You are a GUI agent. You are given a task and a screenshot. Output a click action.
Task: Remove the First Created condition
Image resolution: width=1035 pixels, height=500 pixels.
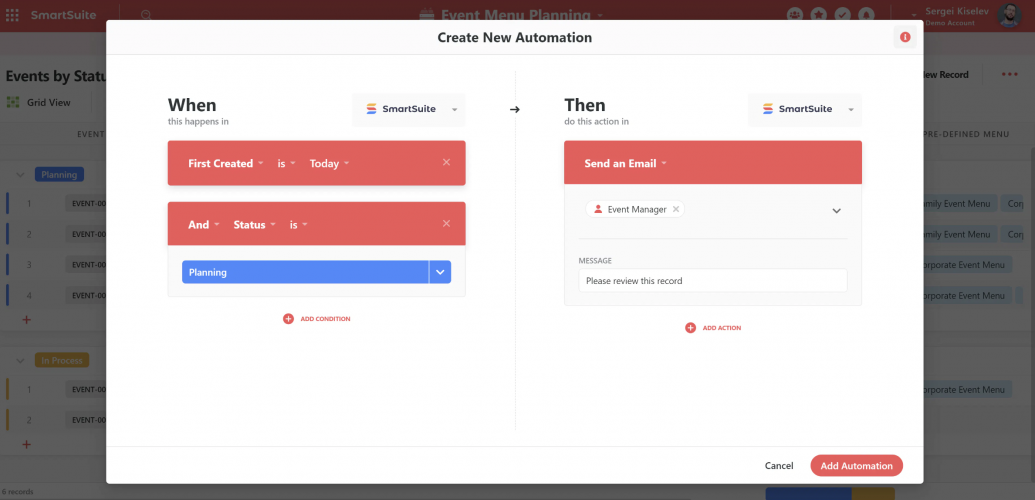(x=446, y=162)
